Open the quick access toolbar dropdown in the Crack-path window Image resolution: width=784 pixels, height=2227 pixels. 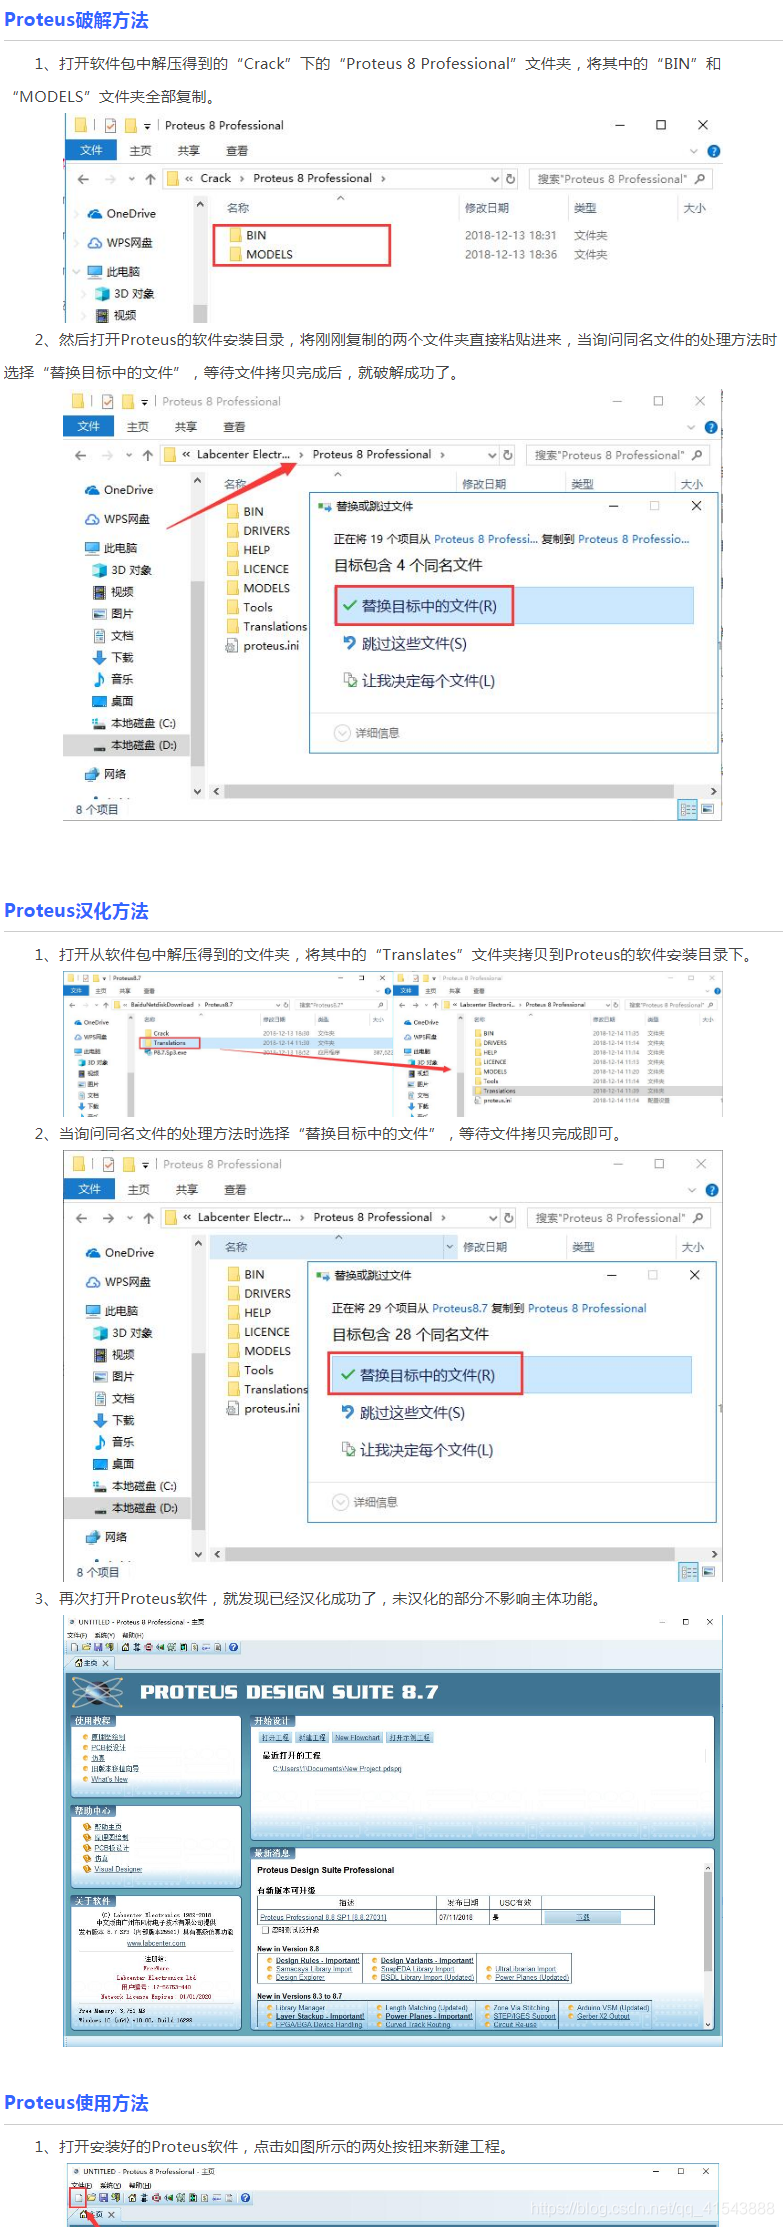[x=147, y=126]
